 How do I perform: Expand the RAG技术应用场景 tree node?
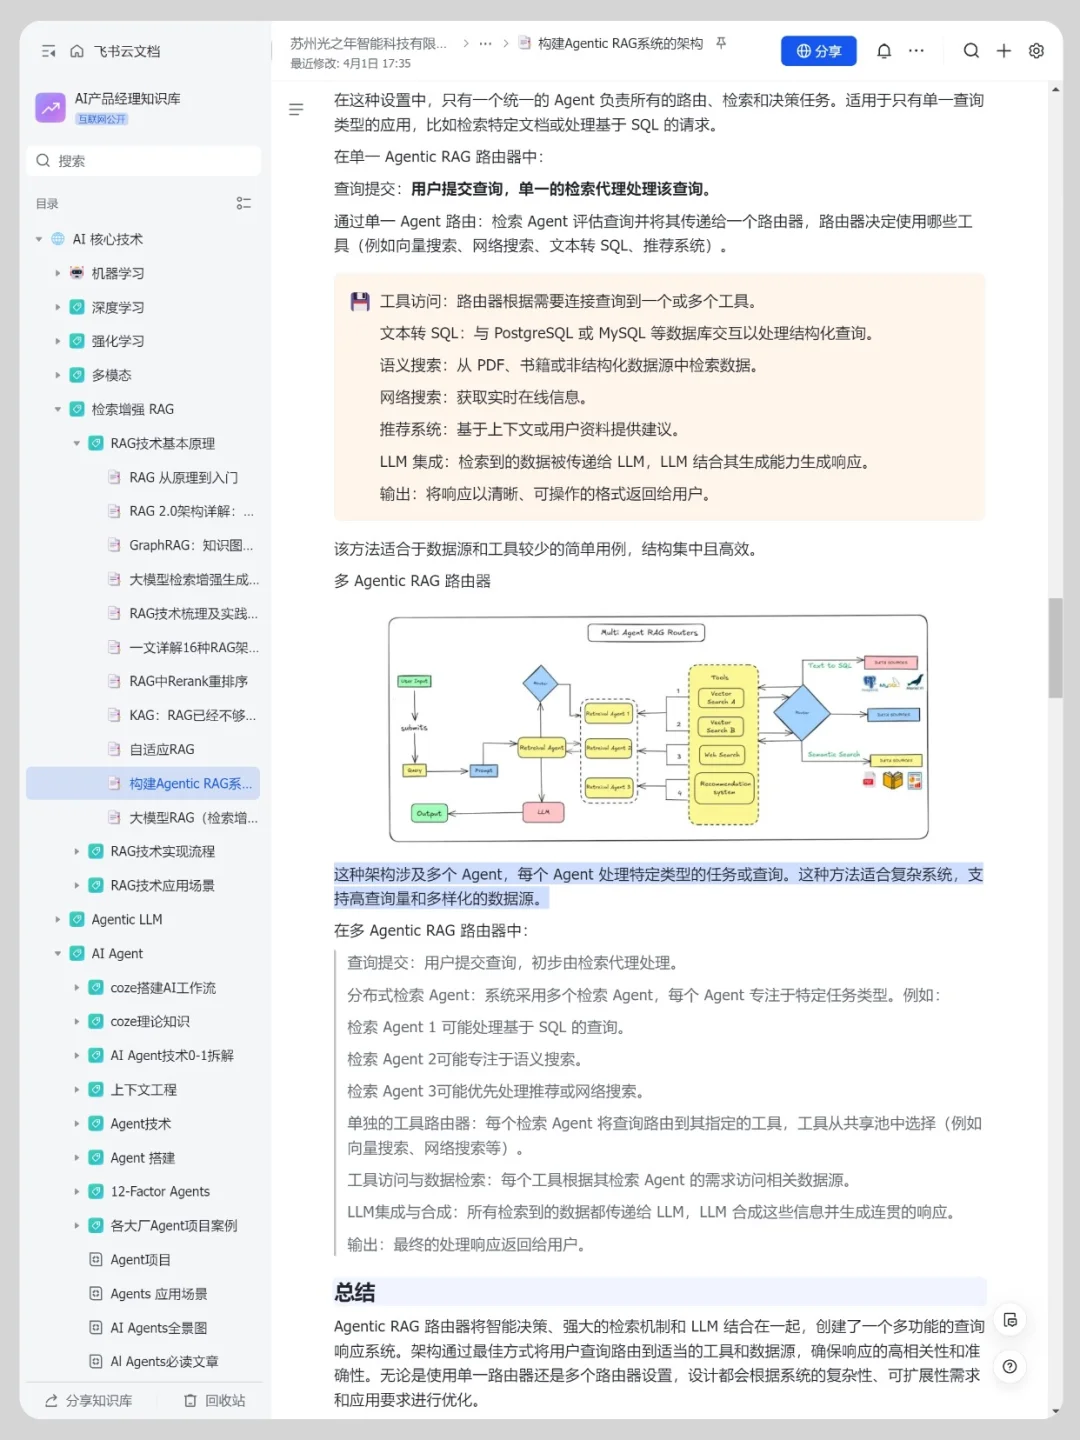pyautogui.click(x=77, y=885)
